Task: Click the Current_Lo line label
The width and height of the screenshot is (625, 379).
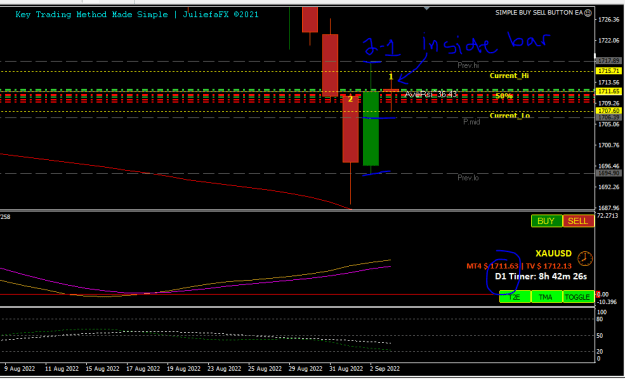Action: click(510, 116)
